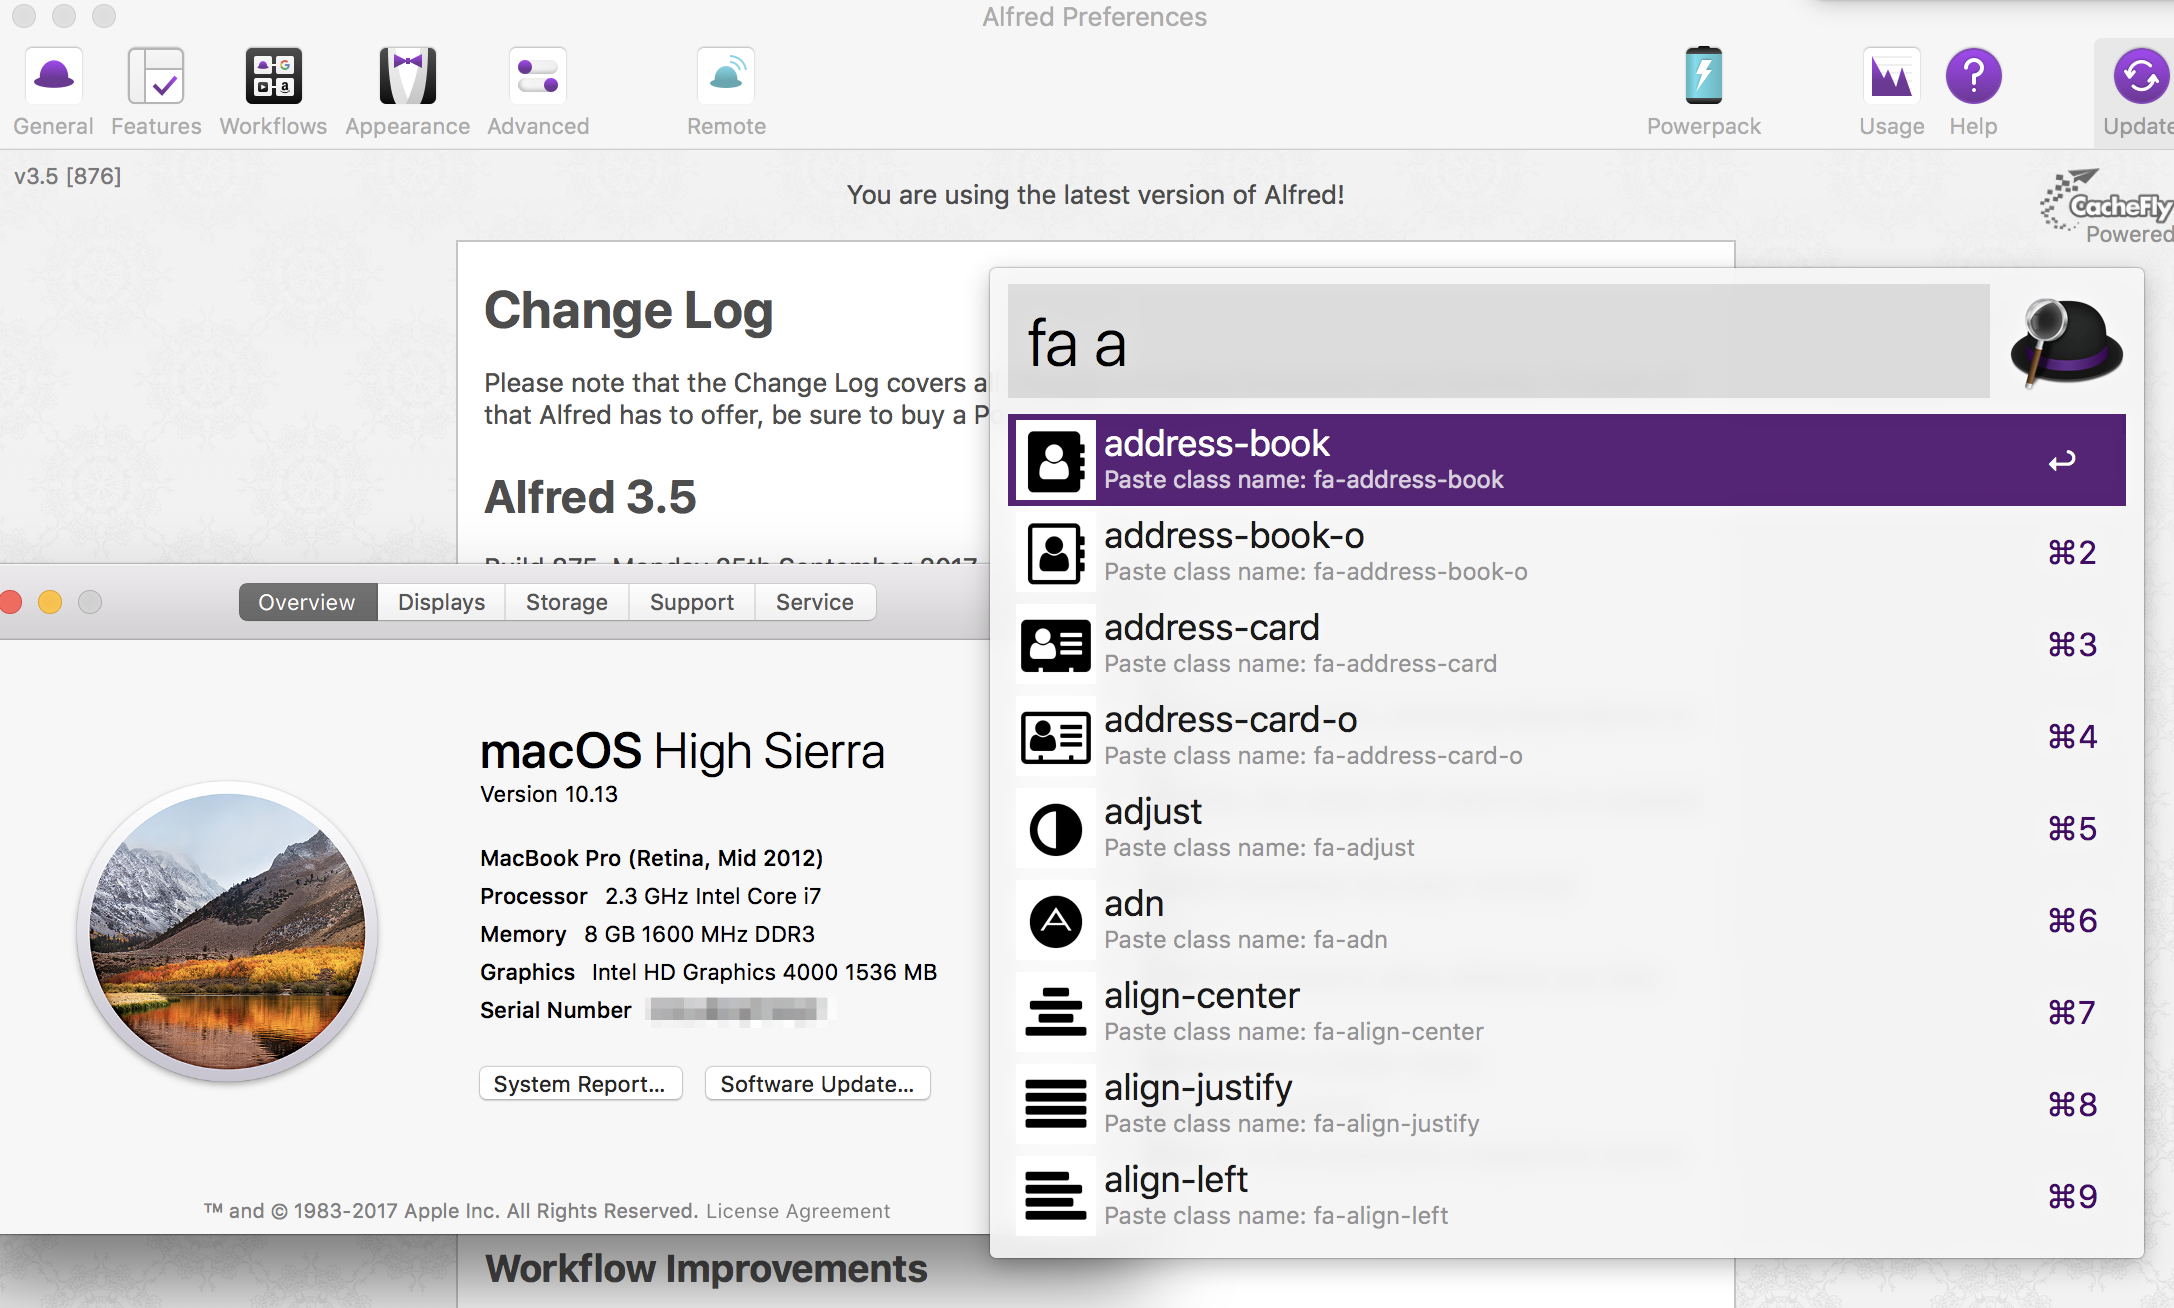Select the address-card-o result

pyautogui.click(x=1566, y=736)
